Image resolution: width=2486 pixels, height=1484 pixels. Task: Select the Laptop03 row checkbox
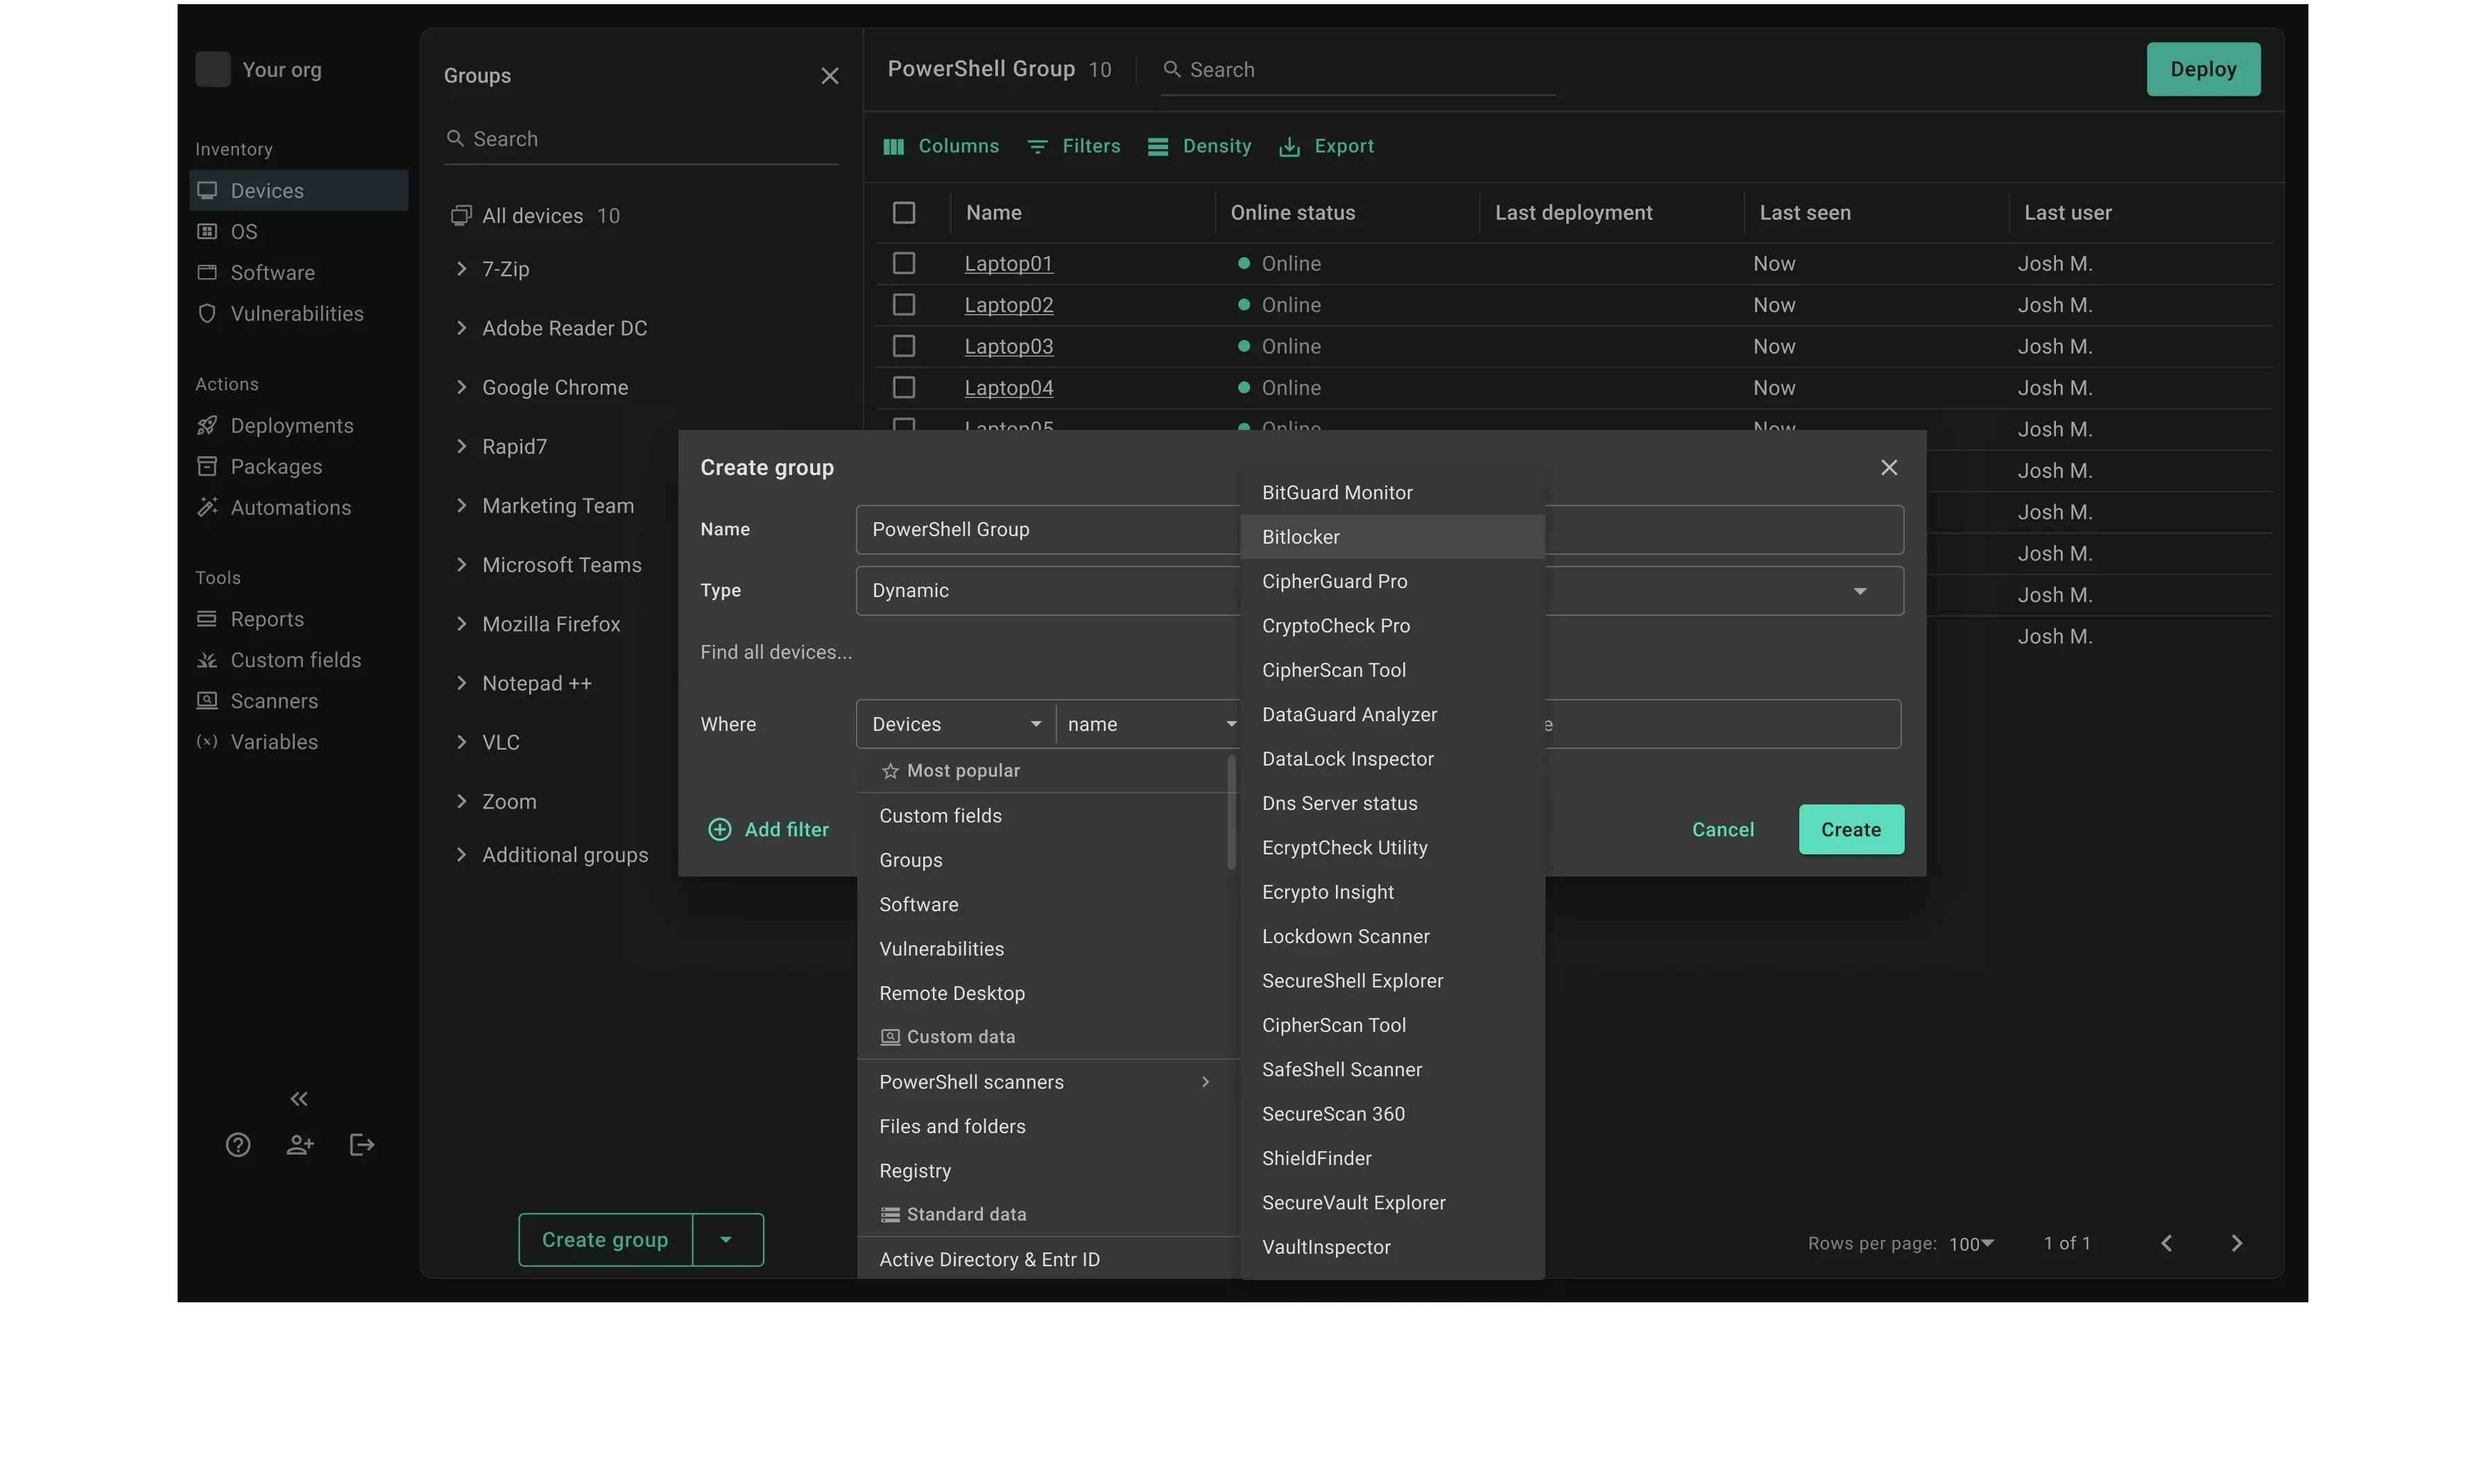904,347
